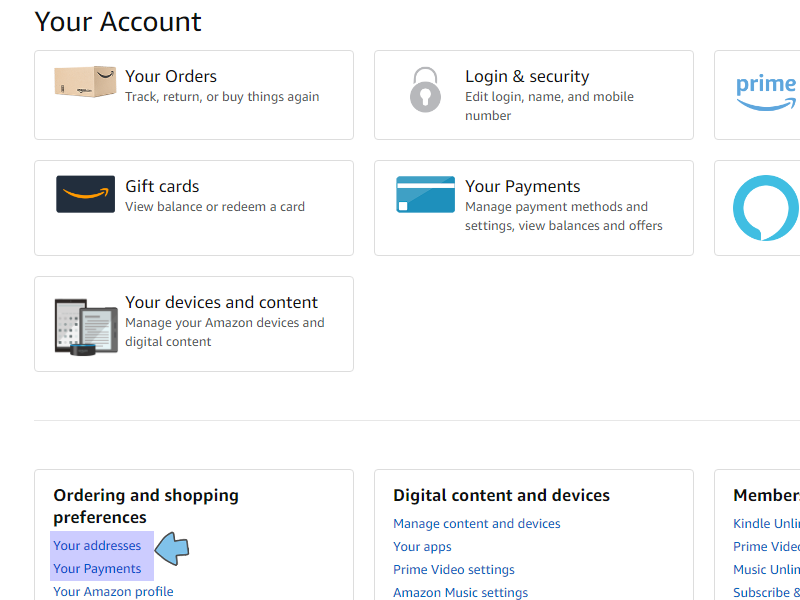Image resolution: width=800 pixels, height=600 pixels.
Task: Open Prime Video settings link
Action: [x=453, y=570]
